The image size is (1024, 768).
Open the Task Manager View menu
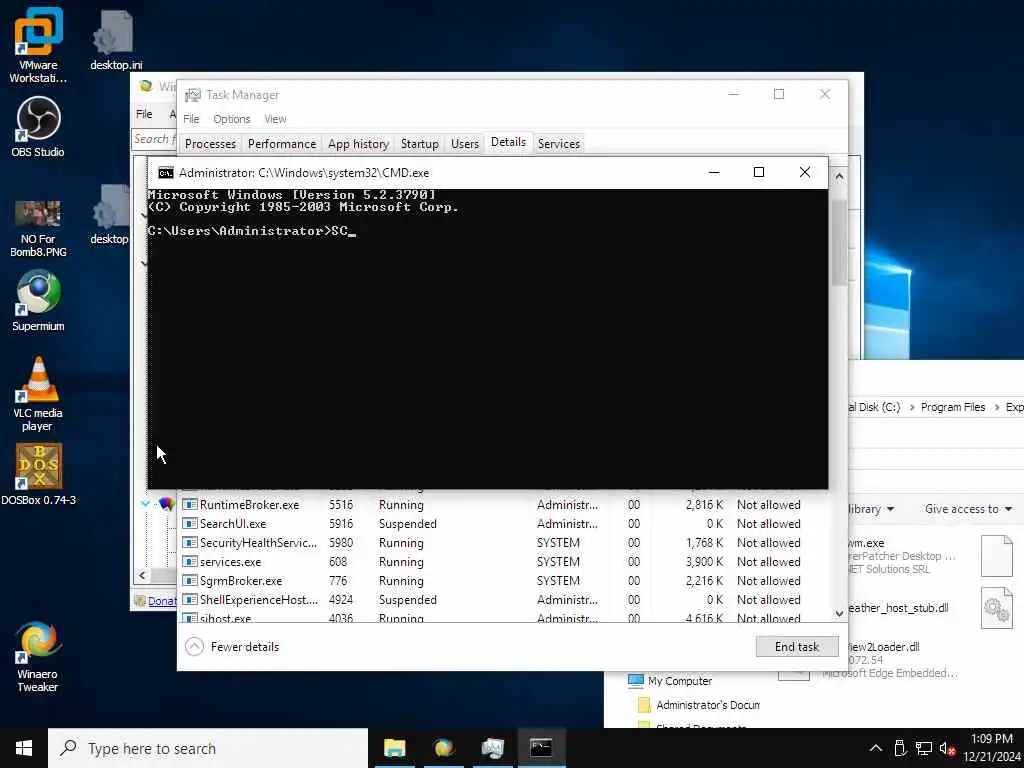pos(276,119)
